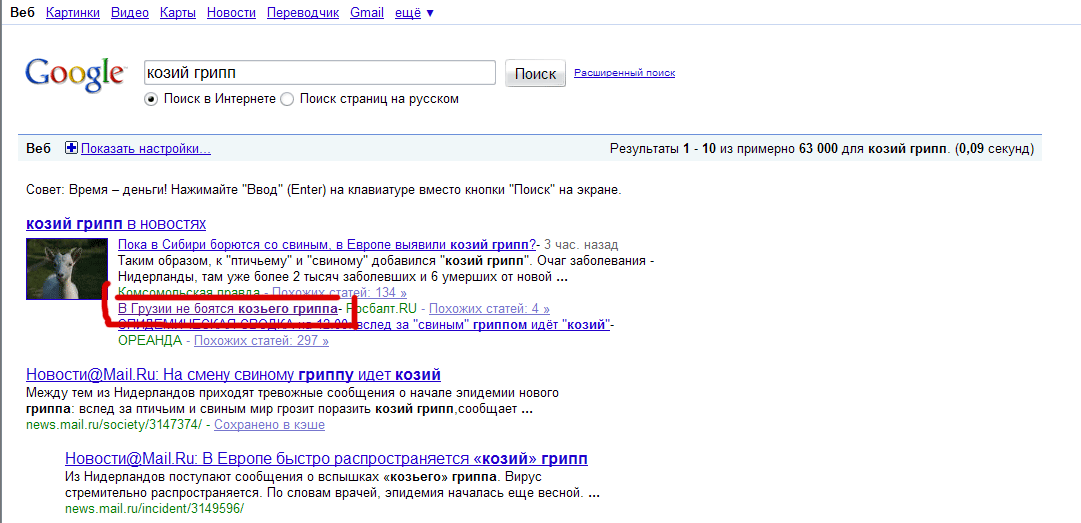Open В Грузии не боятся козьего гриппа link
This screenshot has height=523, width=1081.
pos(228,309)
